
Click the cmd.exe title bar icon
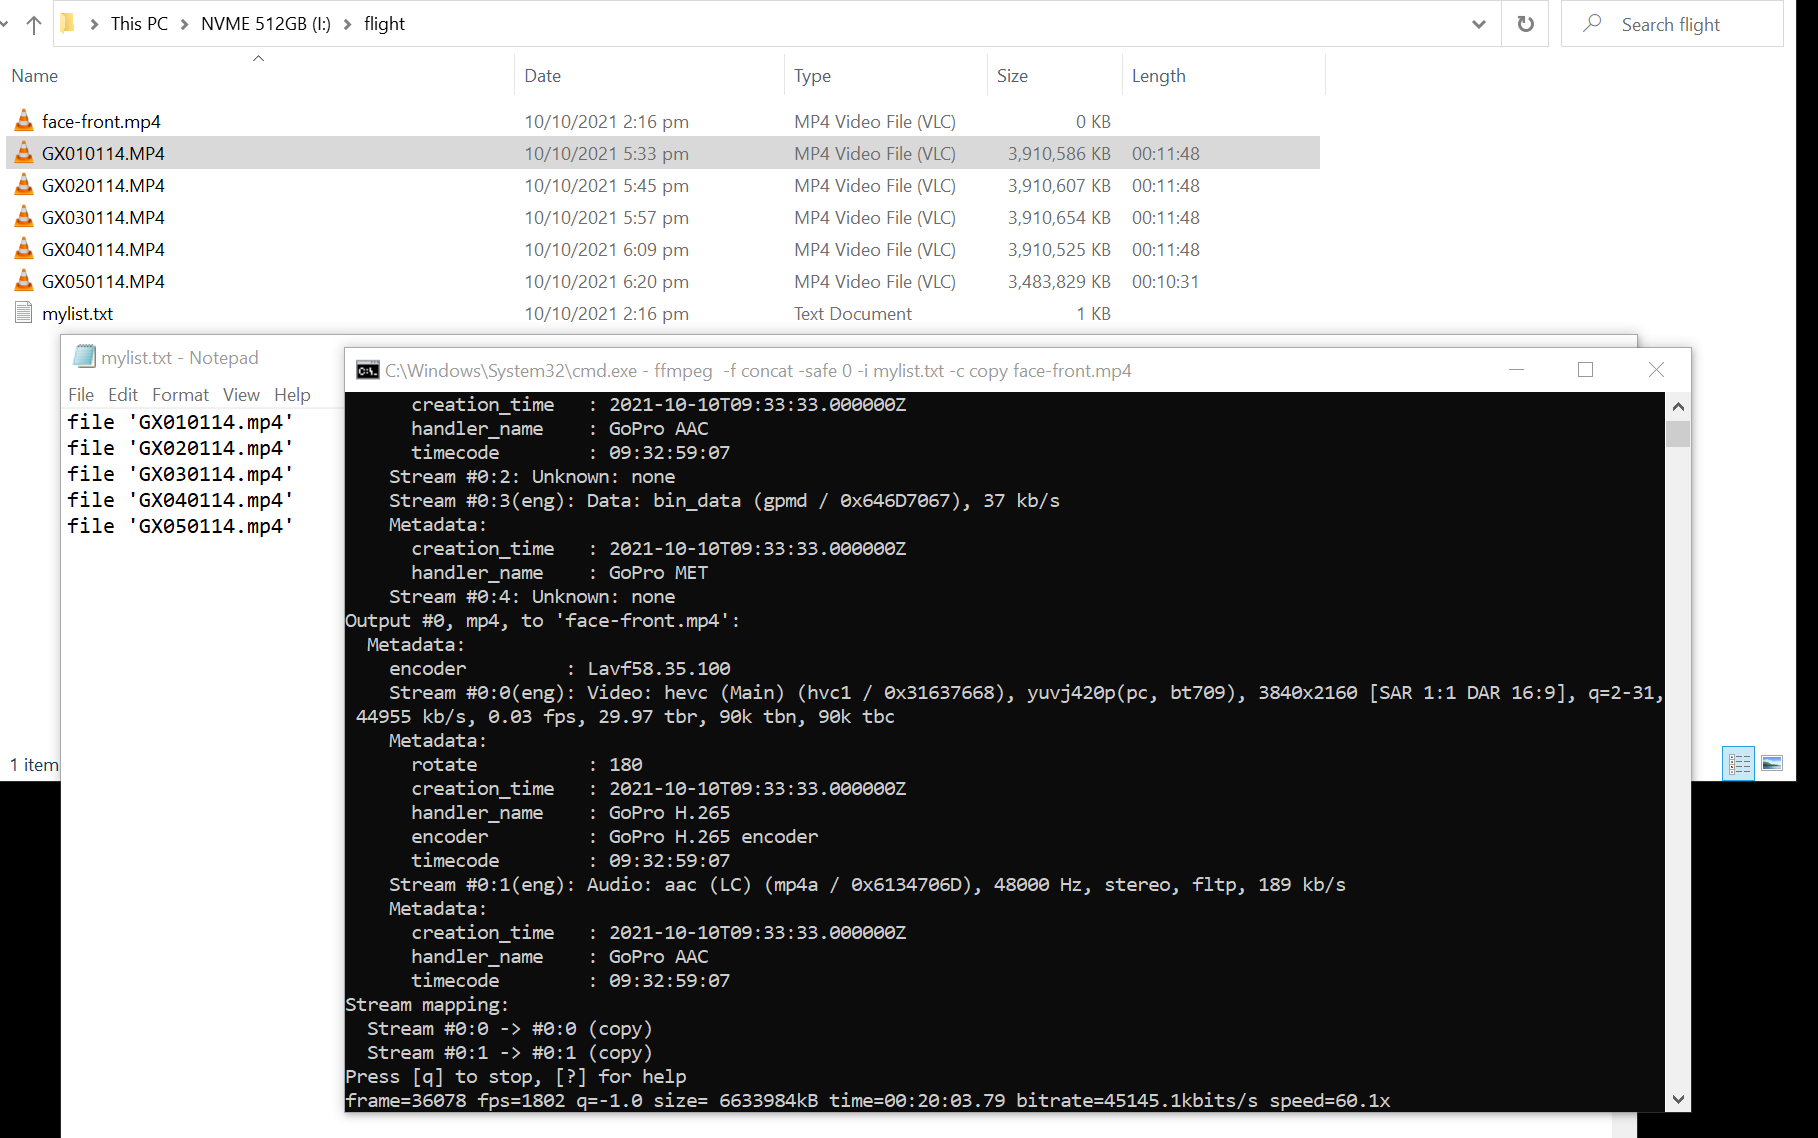point(367,371)
